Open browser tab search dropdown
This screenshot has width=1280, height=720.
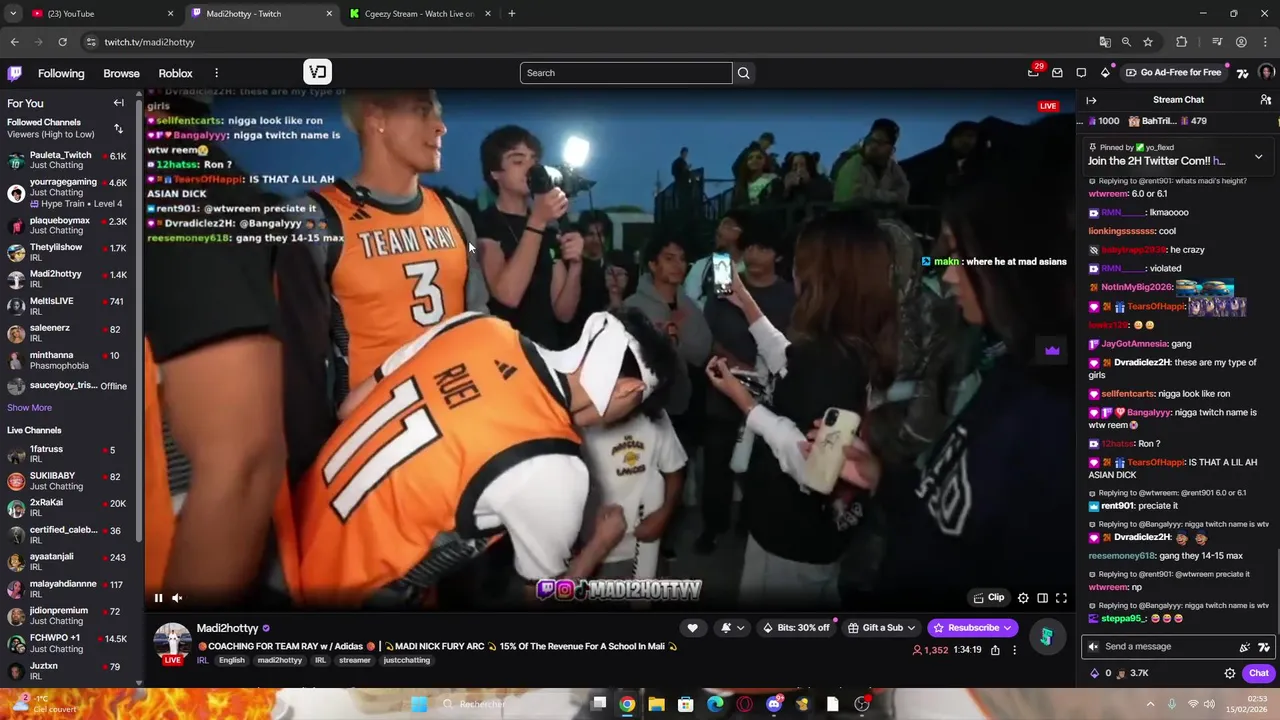(x=12, y=14)
